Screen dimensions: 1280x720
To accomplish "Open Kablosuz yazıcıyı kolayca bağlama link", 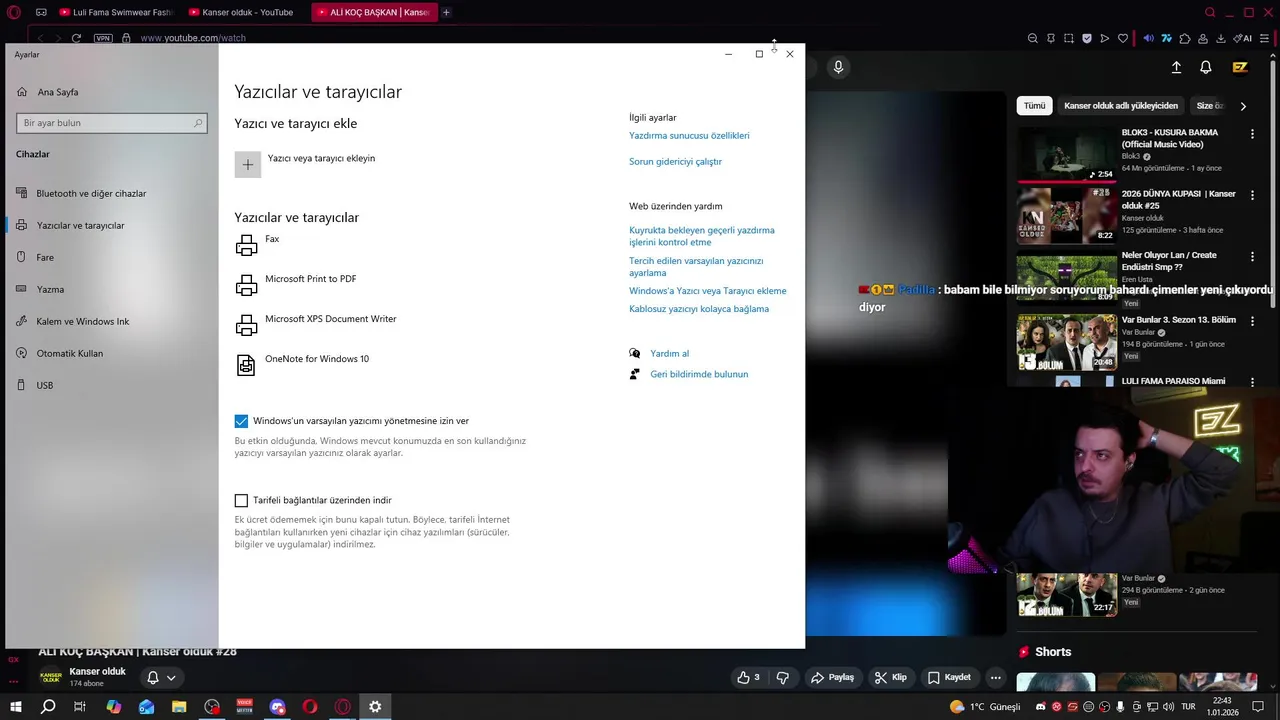I will click(x=699, y=309).
